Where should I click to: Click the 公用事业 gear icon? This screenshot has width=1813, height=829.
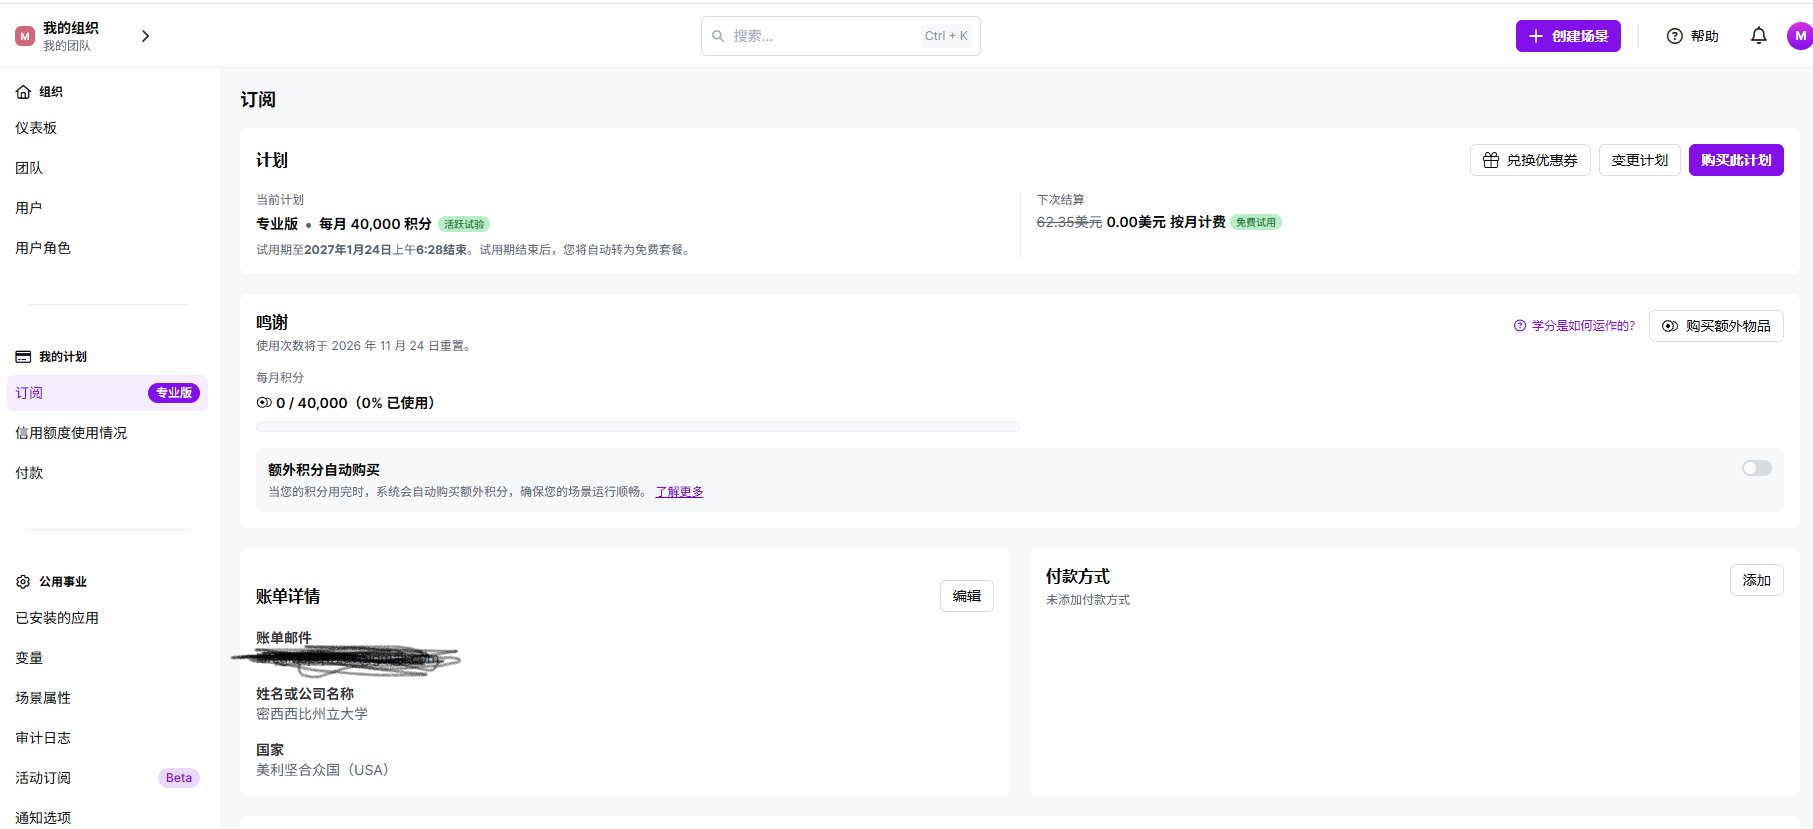(x=23, y=582)
